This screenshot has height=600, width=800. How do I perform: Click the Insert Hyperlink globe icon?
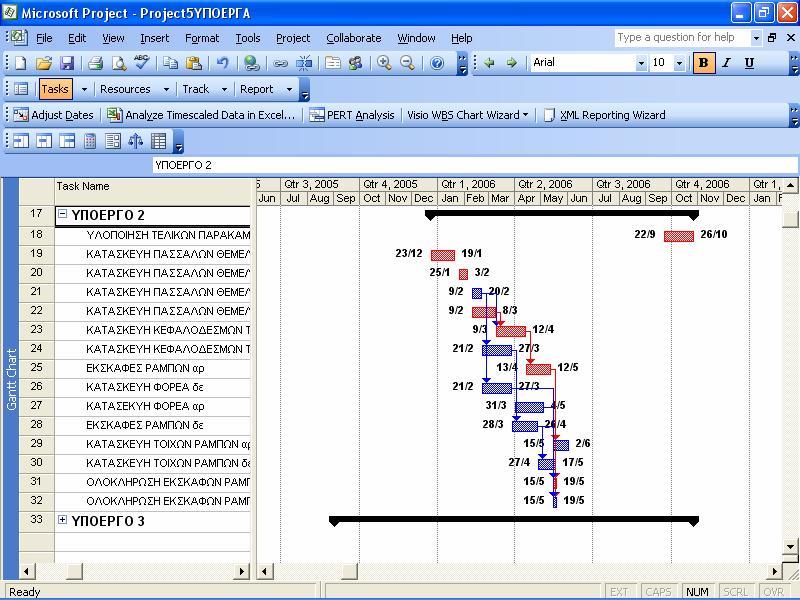click(252, 63)
